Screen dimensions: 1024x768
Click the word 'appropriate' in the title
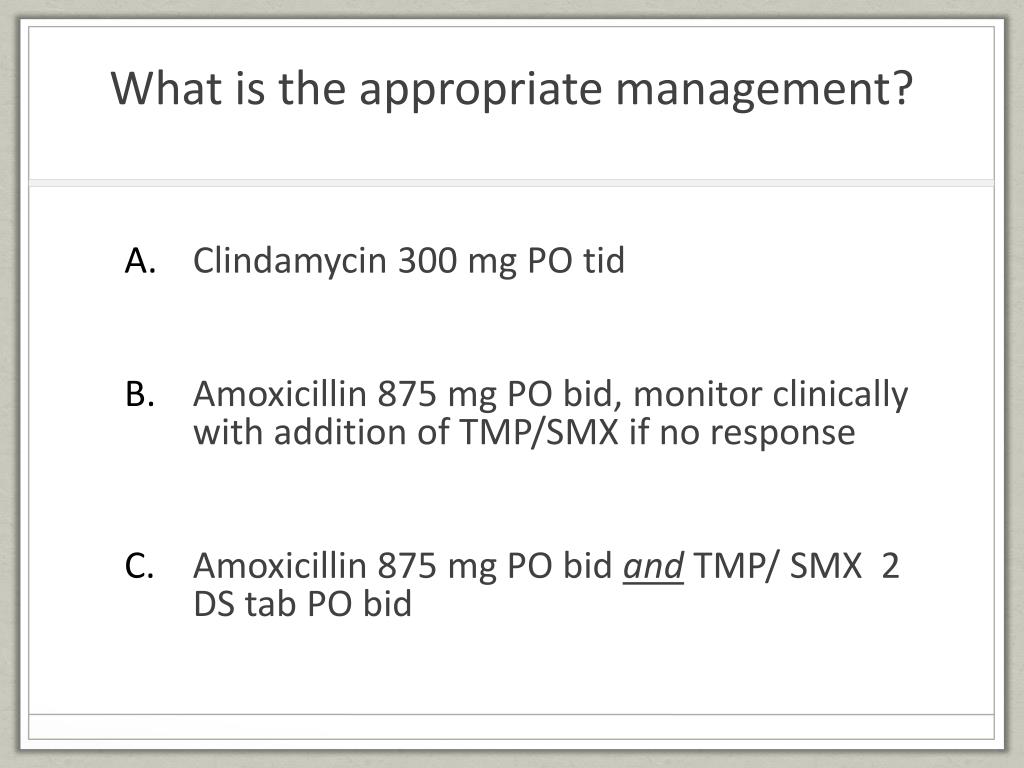481,90
